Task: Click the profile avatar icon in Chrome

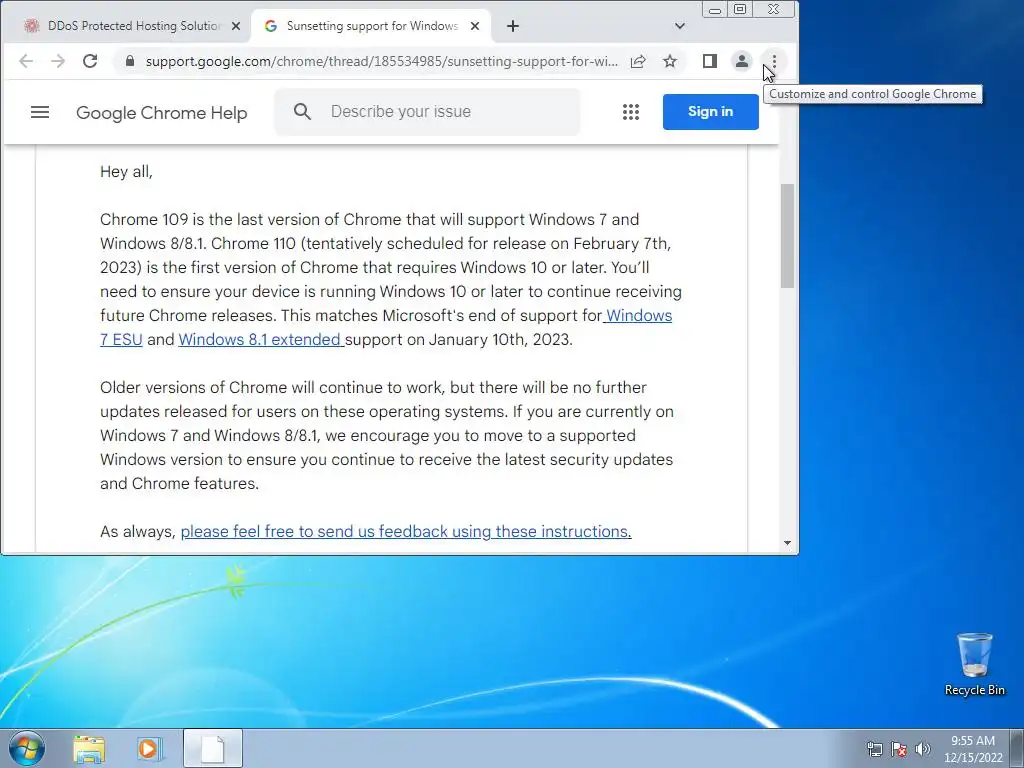Action: point(742,61)
